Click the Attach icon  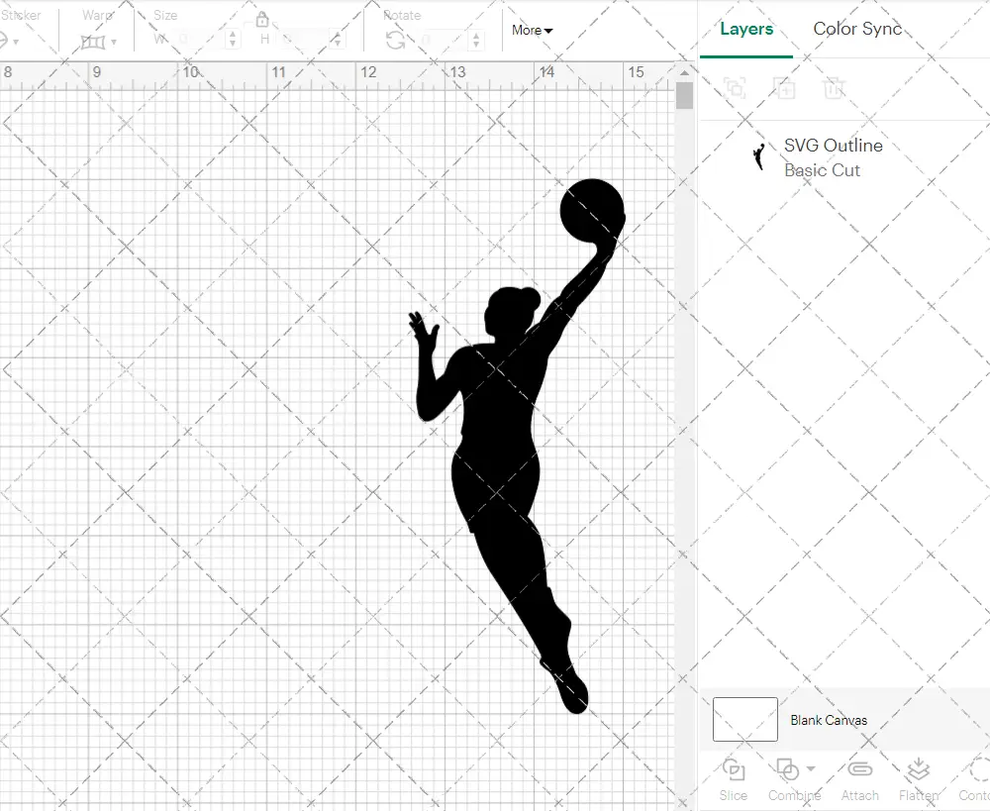pos(860,770)
